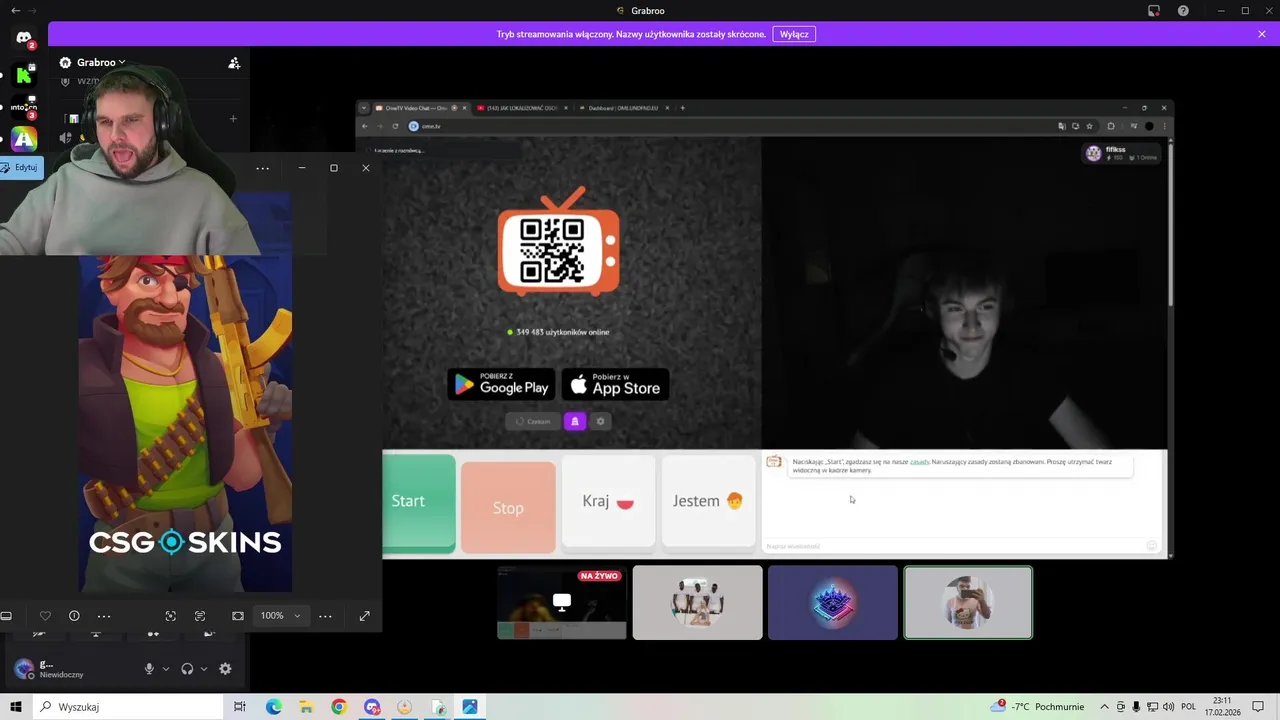Screen dimensions: 1280x720
Task: Open Discord user settings gear
Action: coord(225,669)
